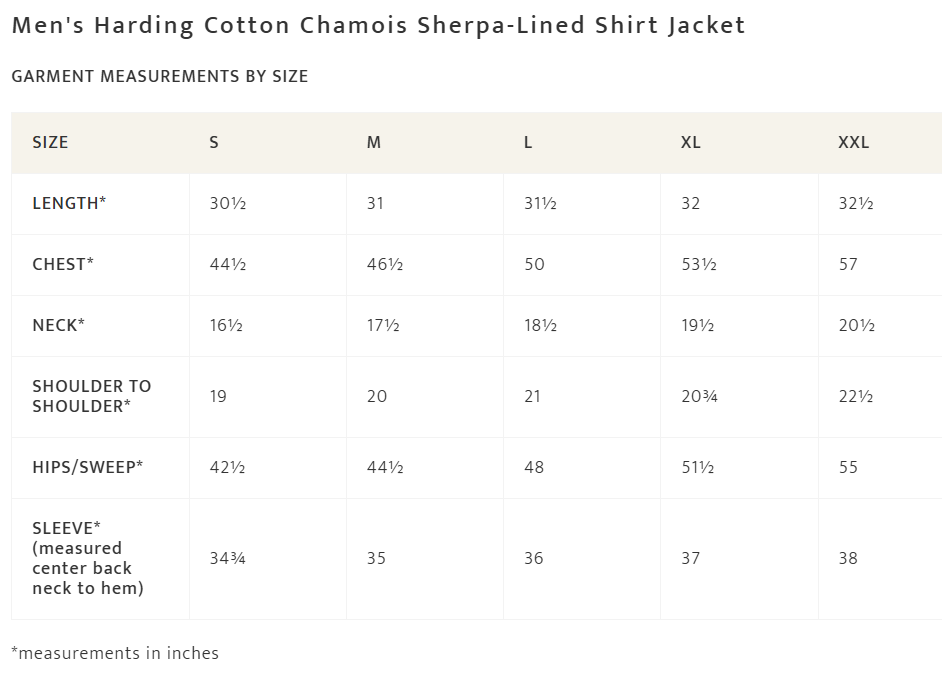The image size is (942, 682).
Task: Click the S size column header
Action: pyautogui.click(x=214, y=142)
